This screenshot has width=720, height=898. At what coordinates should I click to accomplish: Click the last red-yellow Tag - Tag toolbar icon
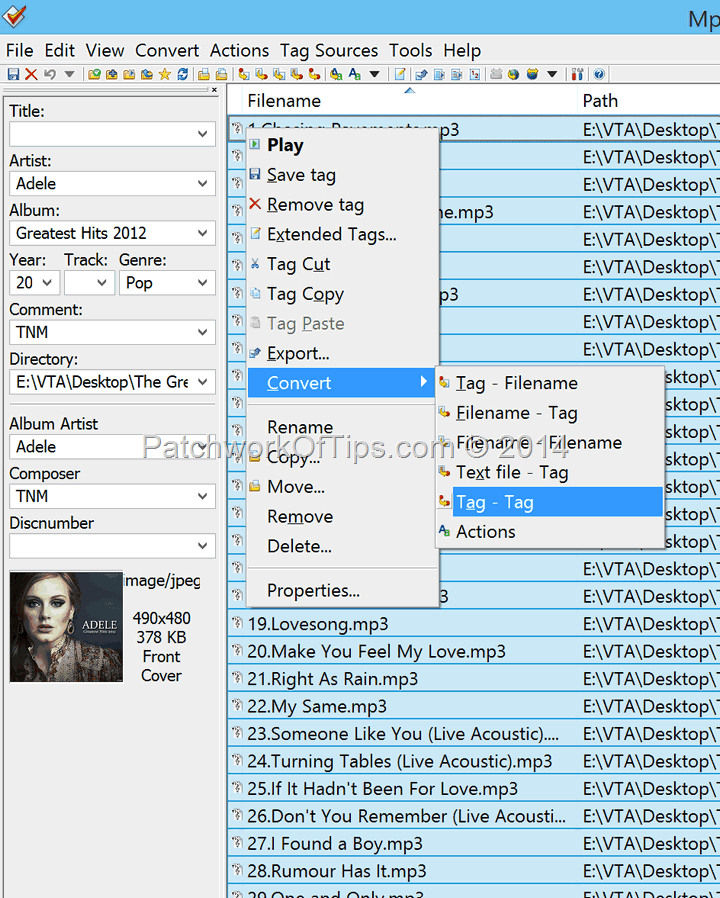point(314,74)
